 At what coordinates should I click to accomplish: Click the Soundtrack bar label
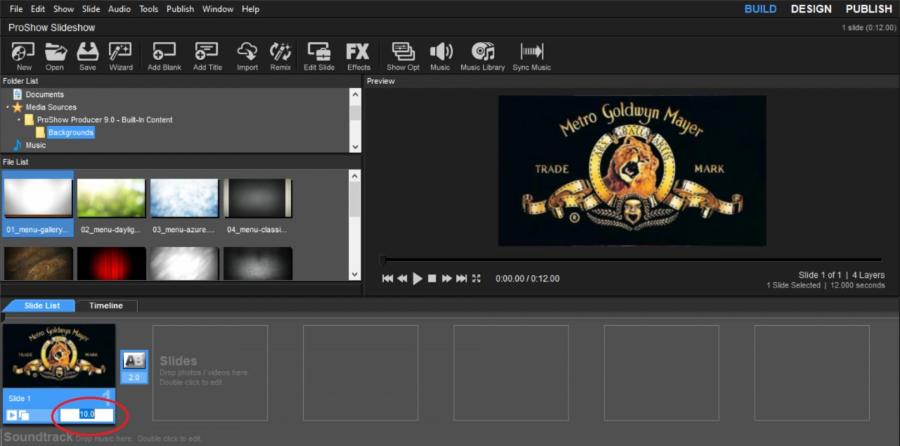coord(38,437)
